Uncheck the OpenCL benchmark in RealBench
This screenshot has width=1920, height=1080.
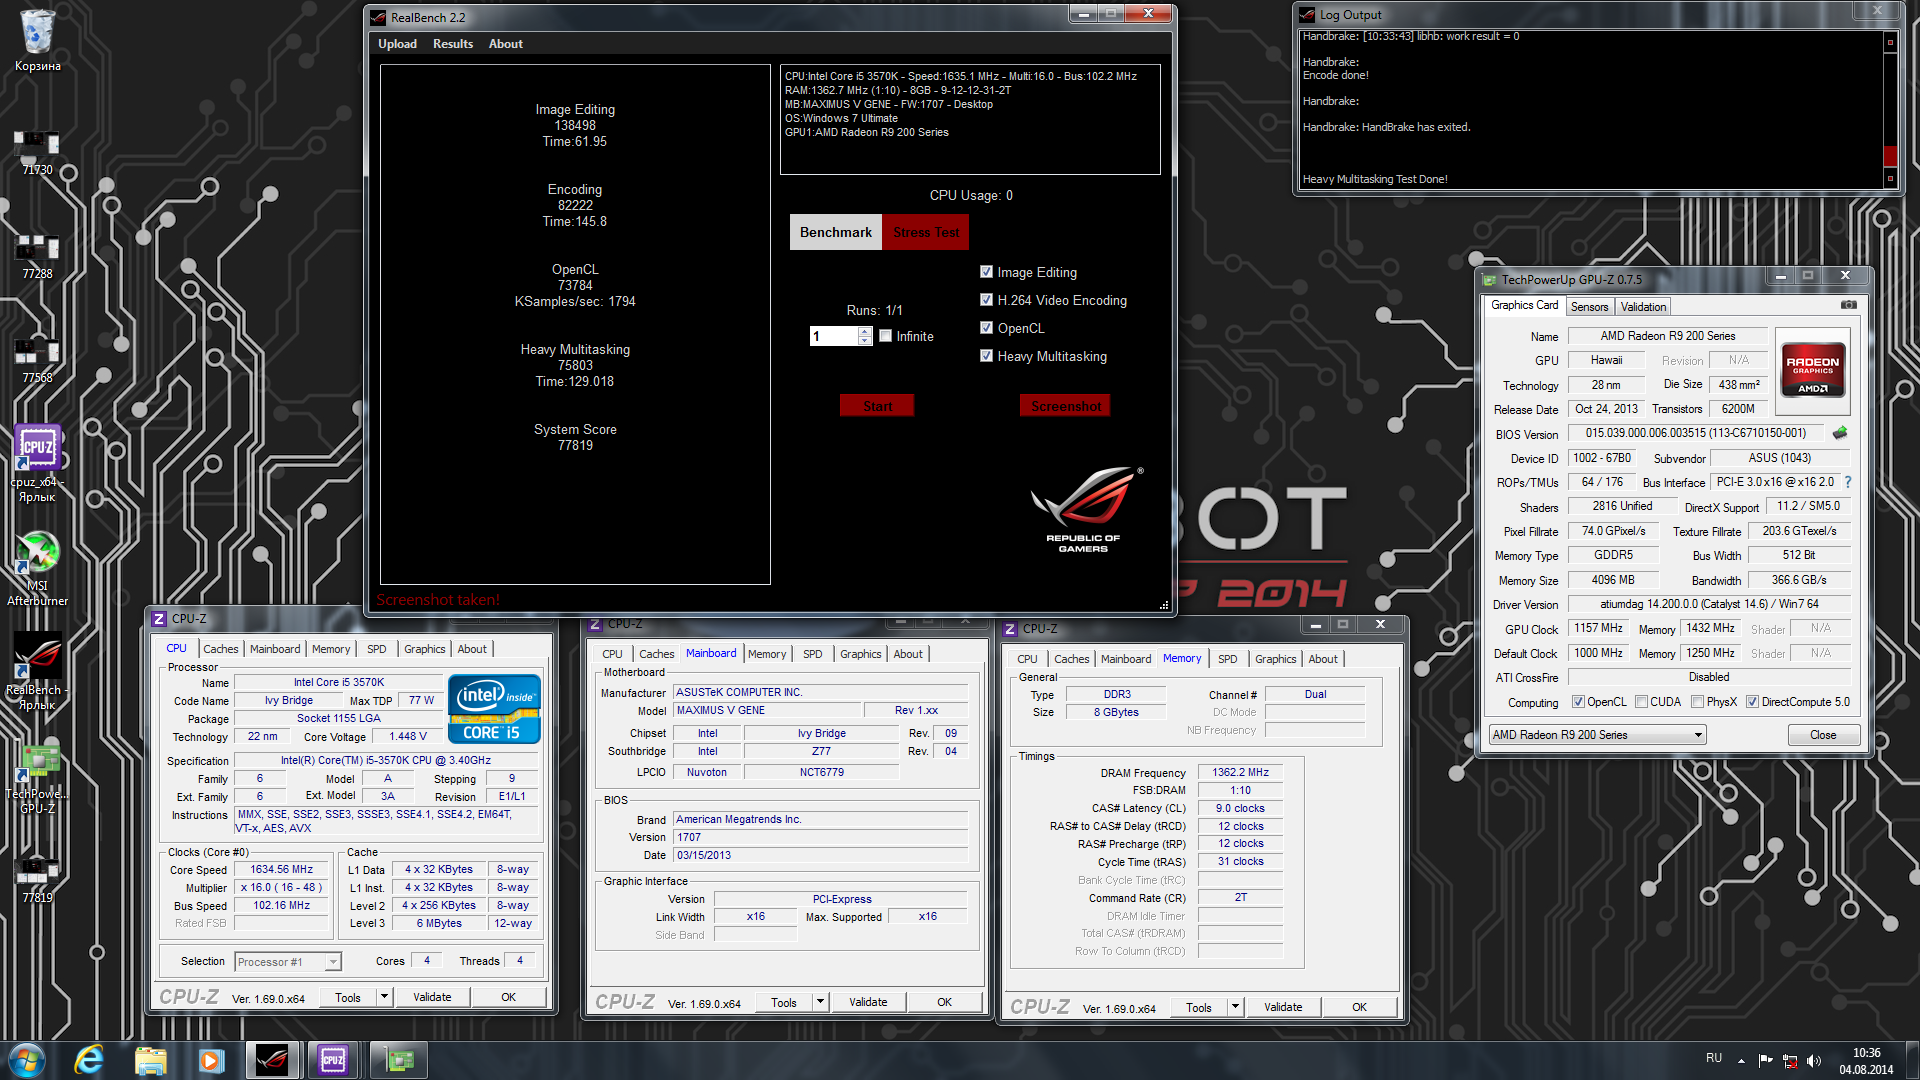tap(987, 328)
